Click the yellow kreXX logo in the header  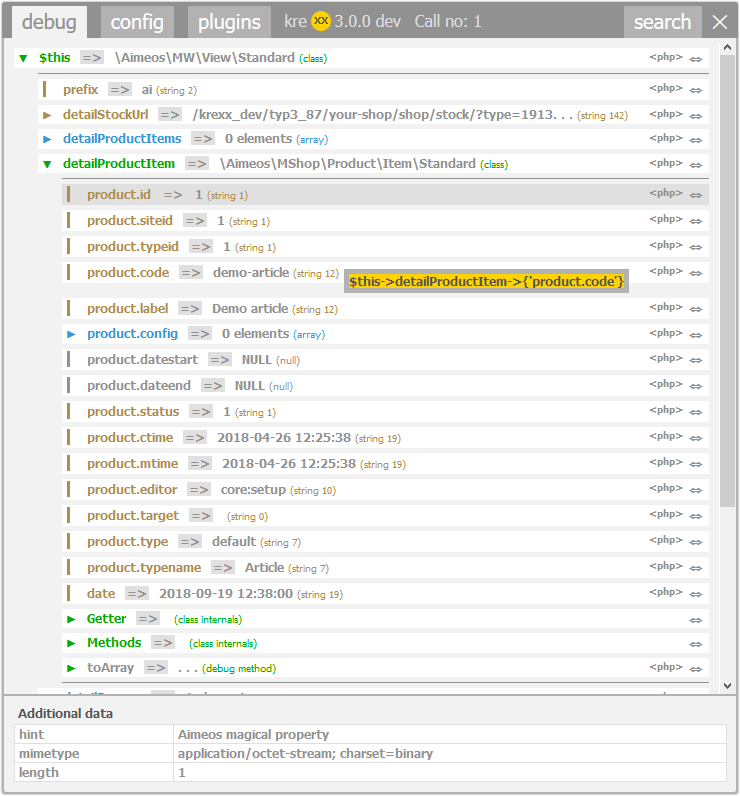(x=321, y=21)
